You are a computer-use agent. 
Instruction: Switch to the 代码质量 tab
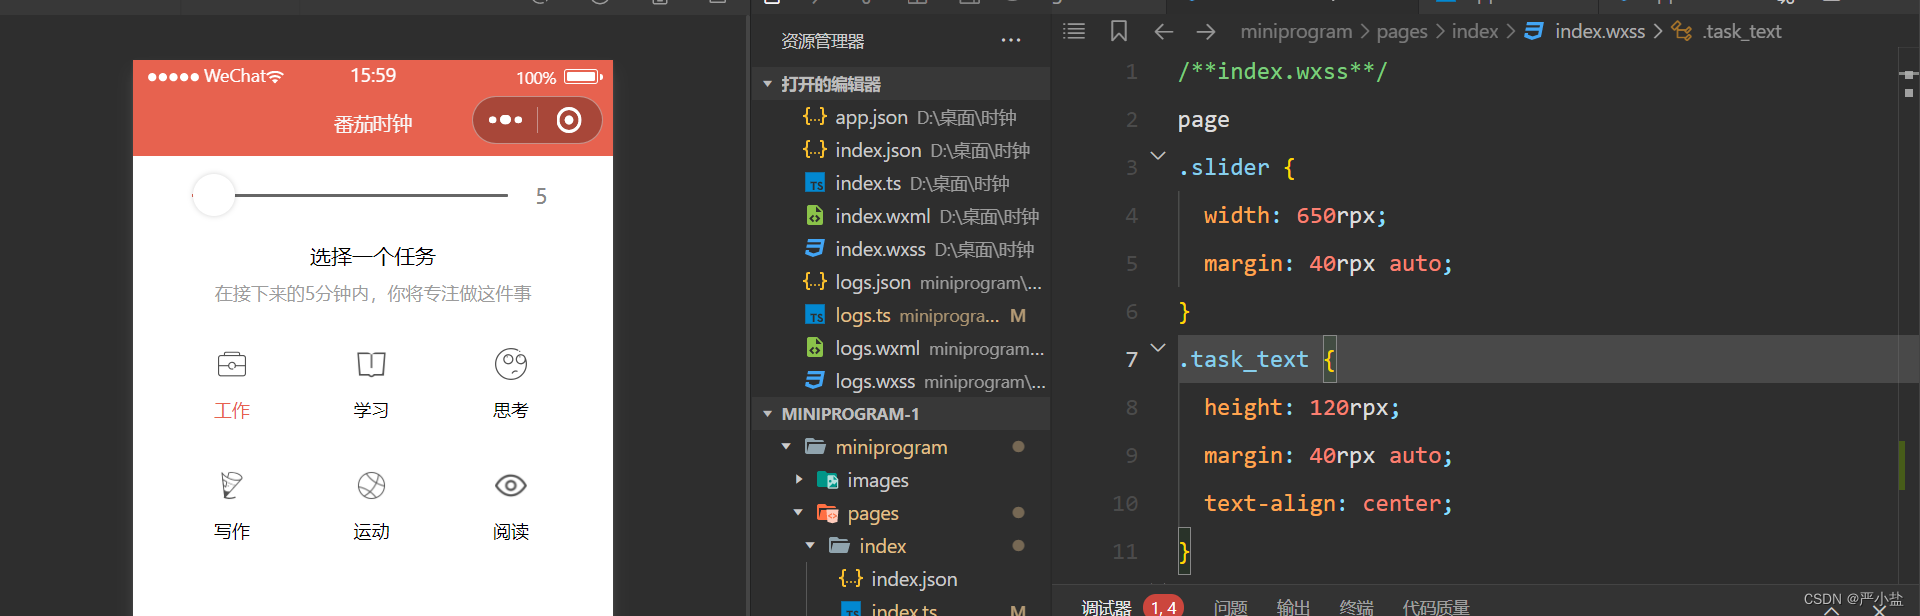(x=1436, y=607)
